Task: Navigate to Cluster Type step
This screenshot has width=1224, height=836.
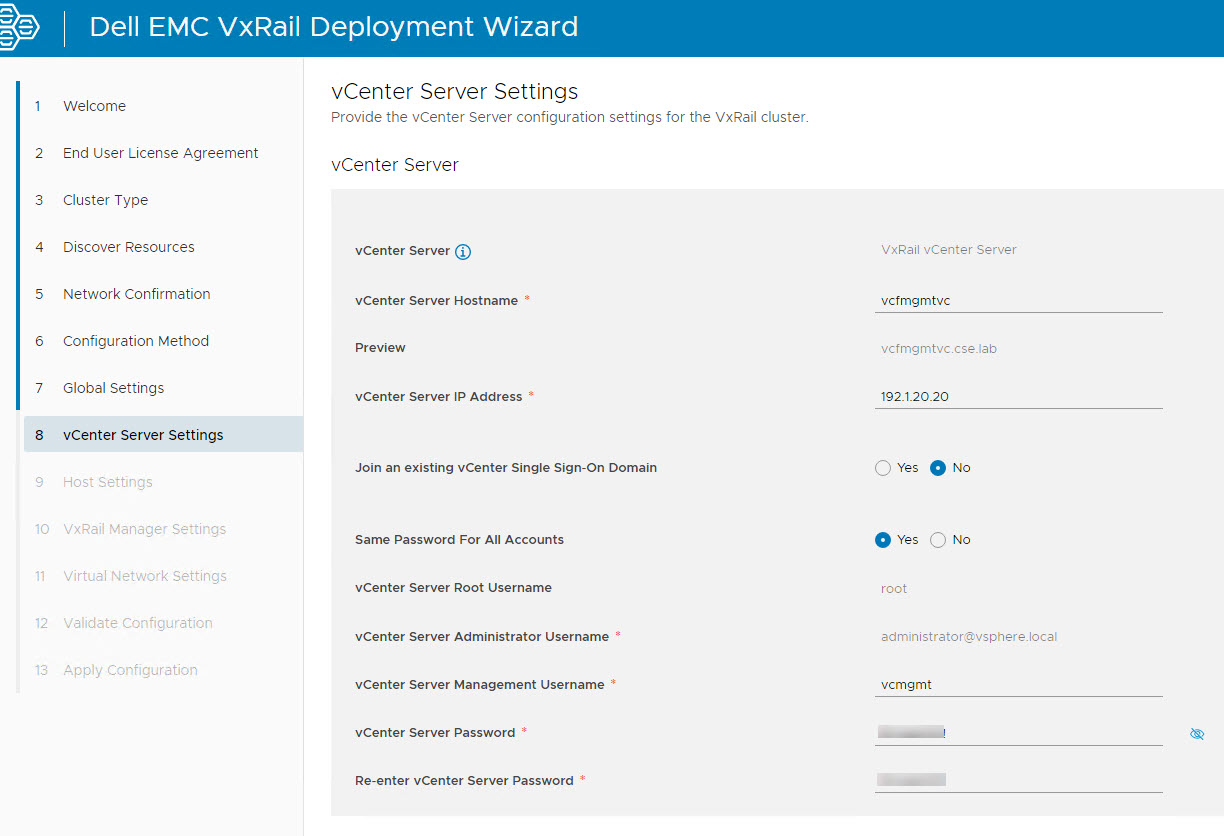Action: (x=105, y=200)
